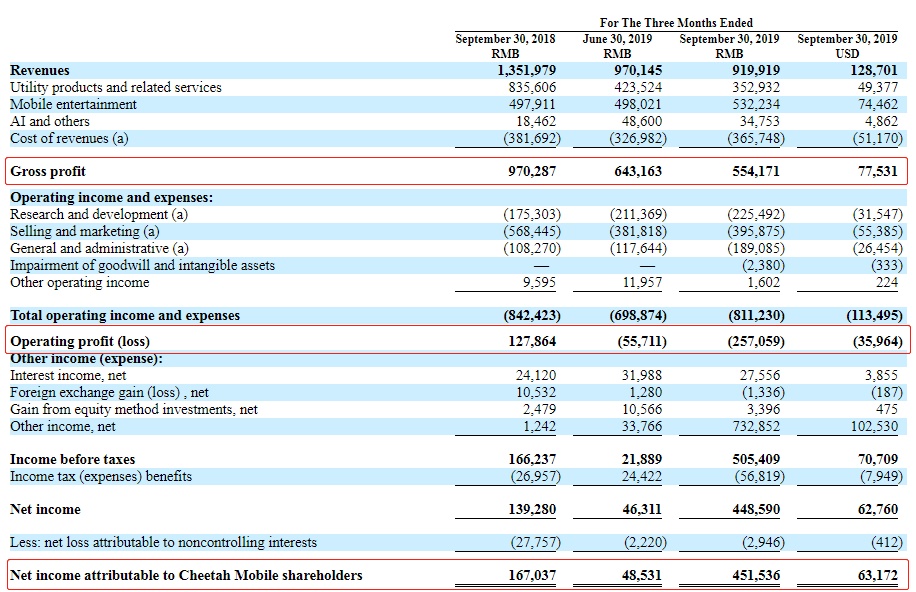This screenshot has width=916, height=592.
Task: Click revenue value 1,351,979
Action: (526, 71)
